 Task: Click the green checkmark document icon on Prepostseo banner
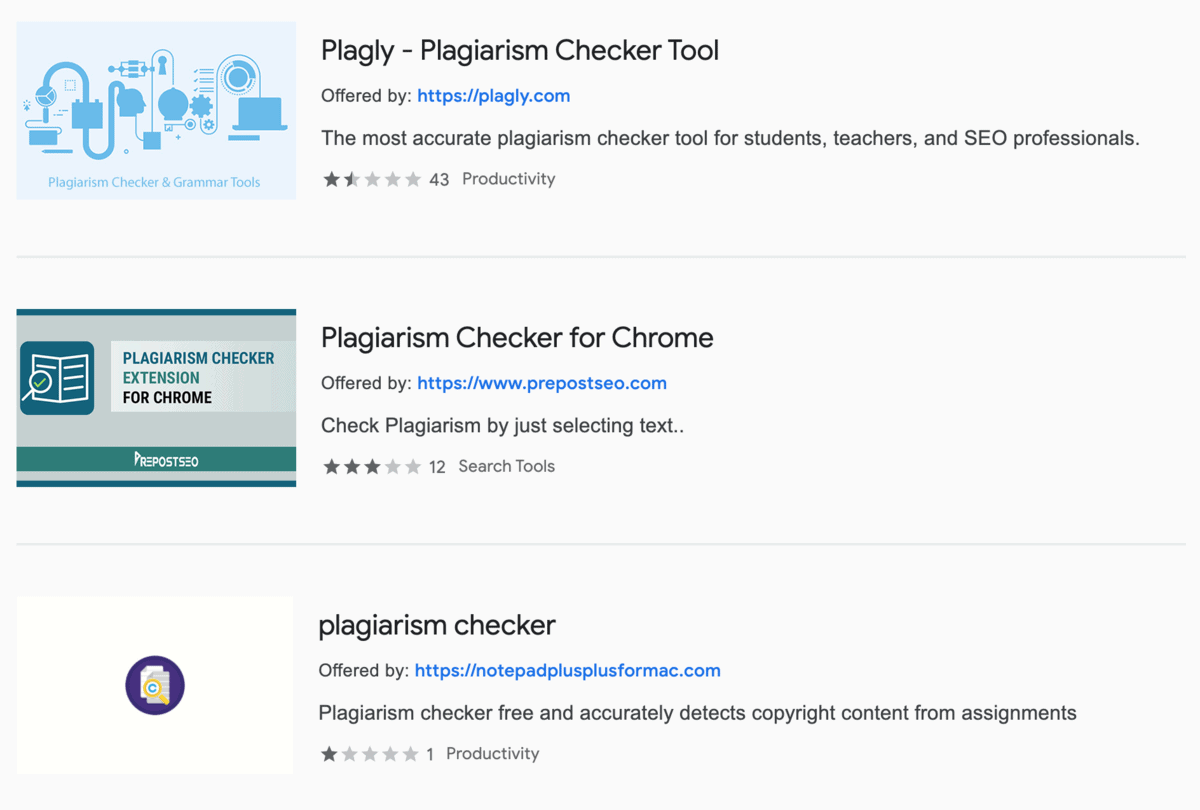click(58, 375)
